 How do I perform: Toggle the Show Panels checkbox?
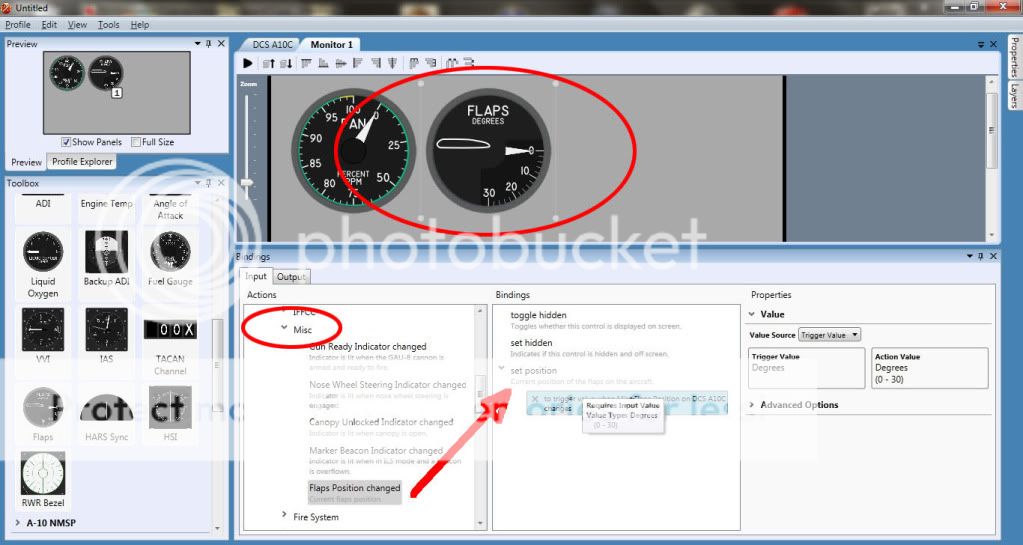click(x=66, y=142)
